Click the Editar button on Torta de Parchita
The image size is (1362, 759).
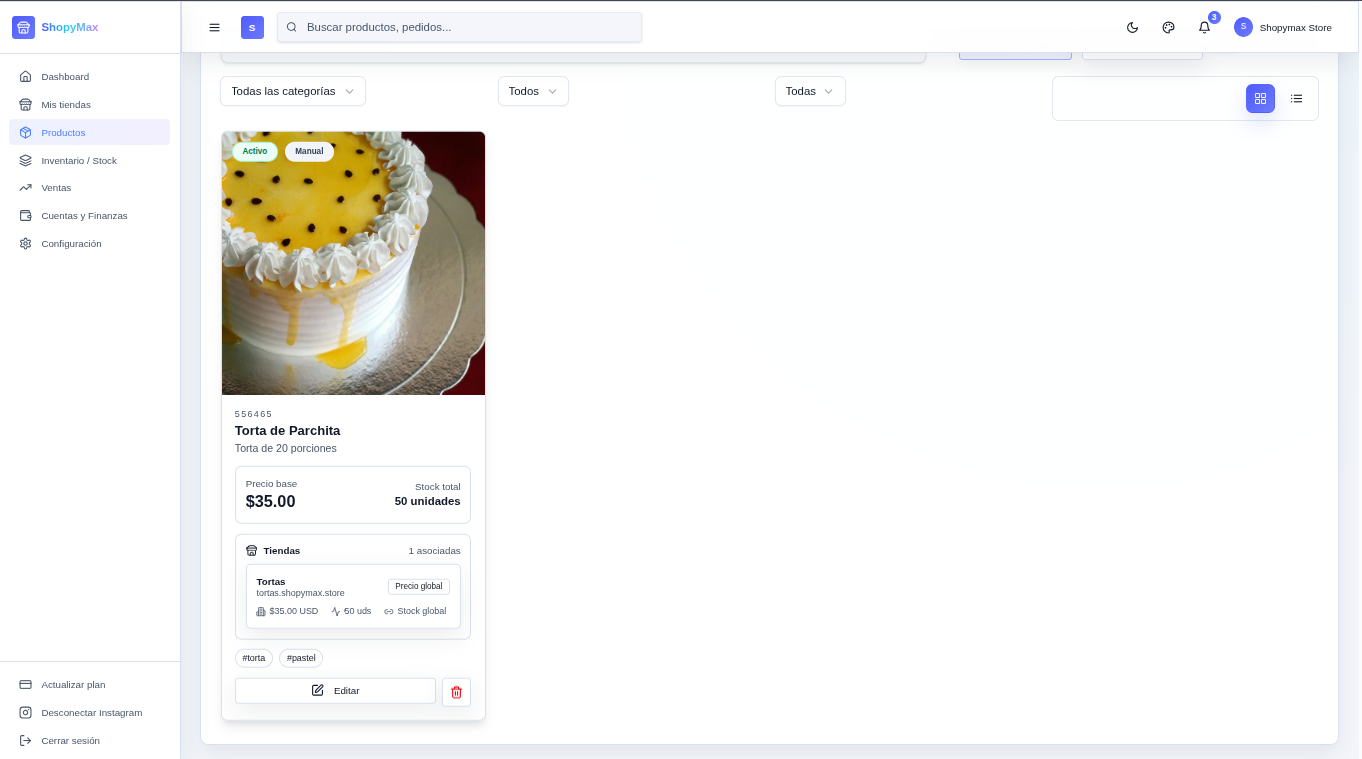point(335,690)
